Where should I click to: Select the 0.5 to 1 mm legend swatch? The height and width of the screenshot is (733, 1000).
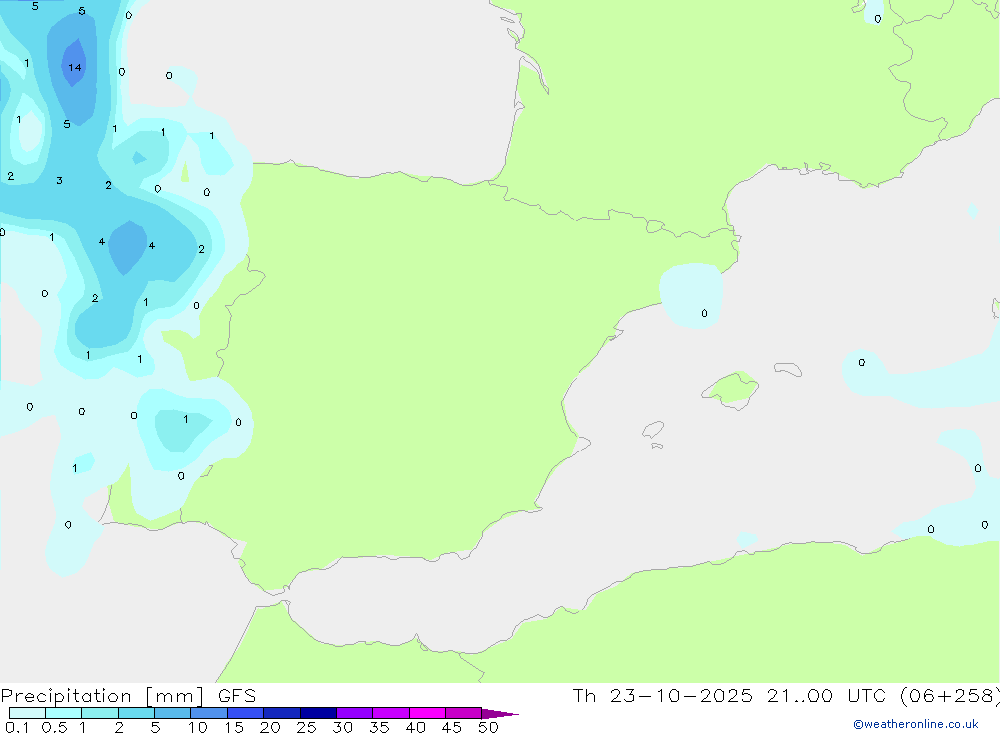[x=63, y=713]
